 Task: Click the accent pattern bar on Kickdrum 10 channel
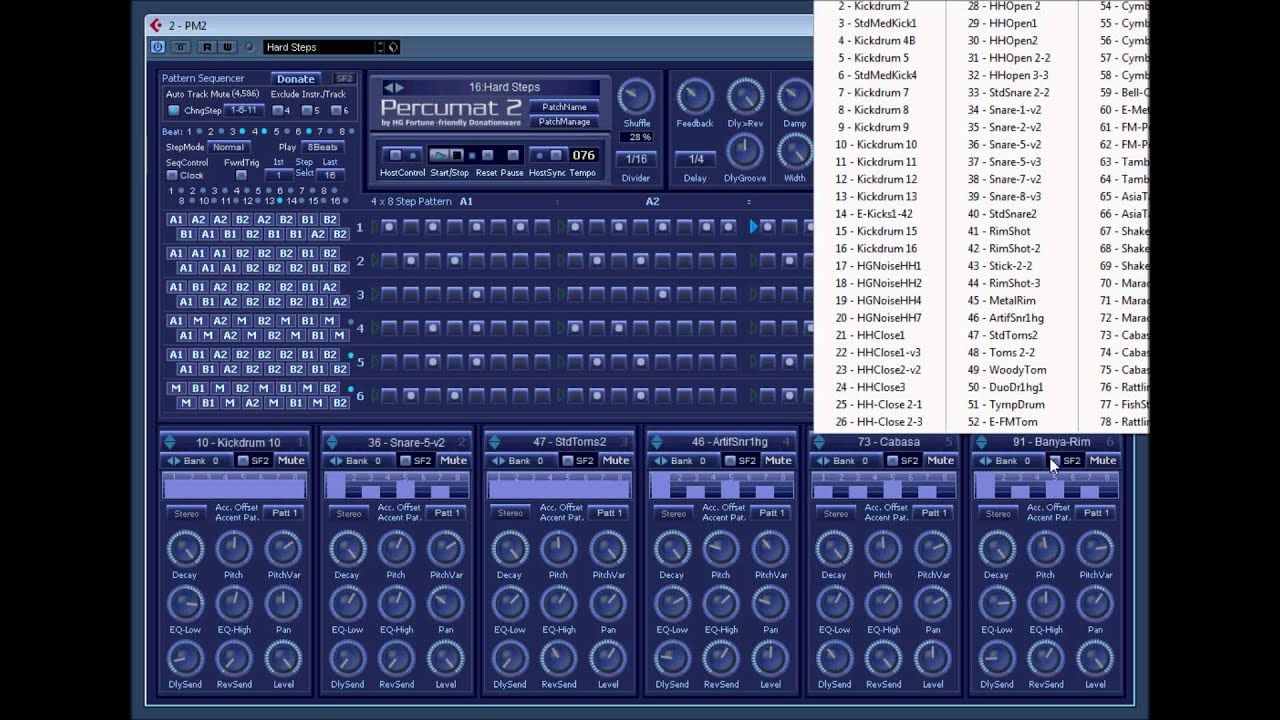[234, 485]
